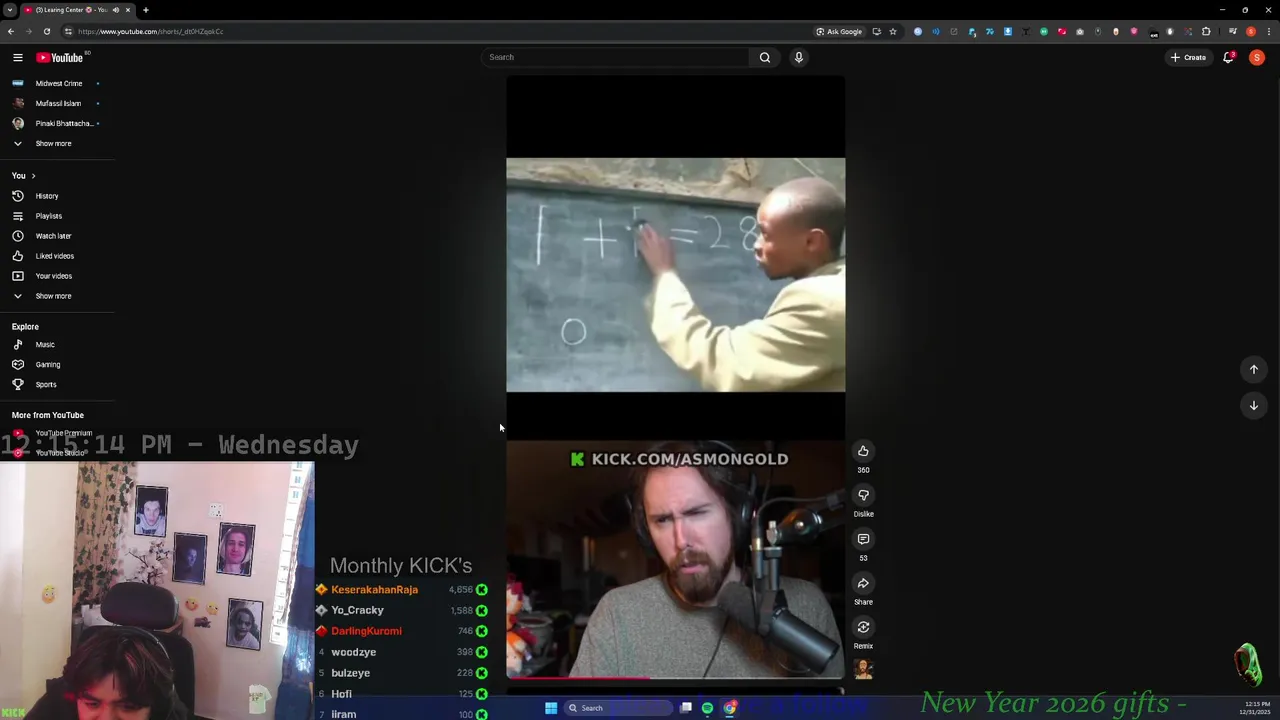Screen dimensions: 1280x720
Task: Open a new browser tab
Action: point(145,10)
